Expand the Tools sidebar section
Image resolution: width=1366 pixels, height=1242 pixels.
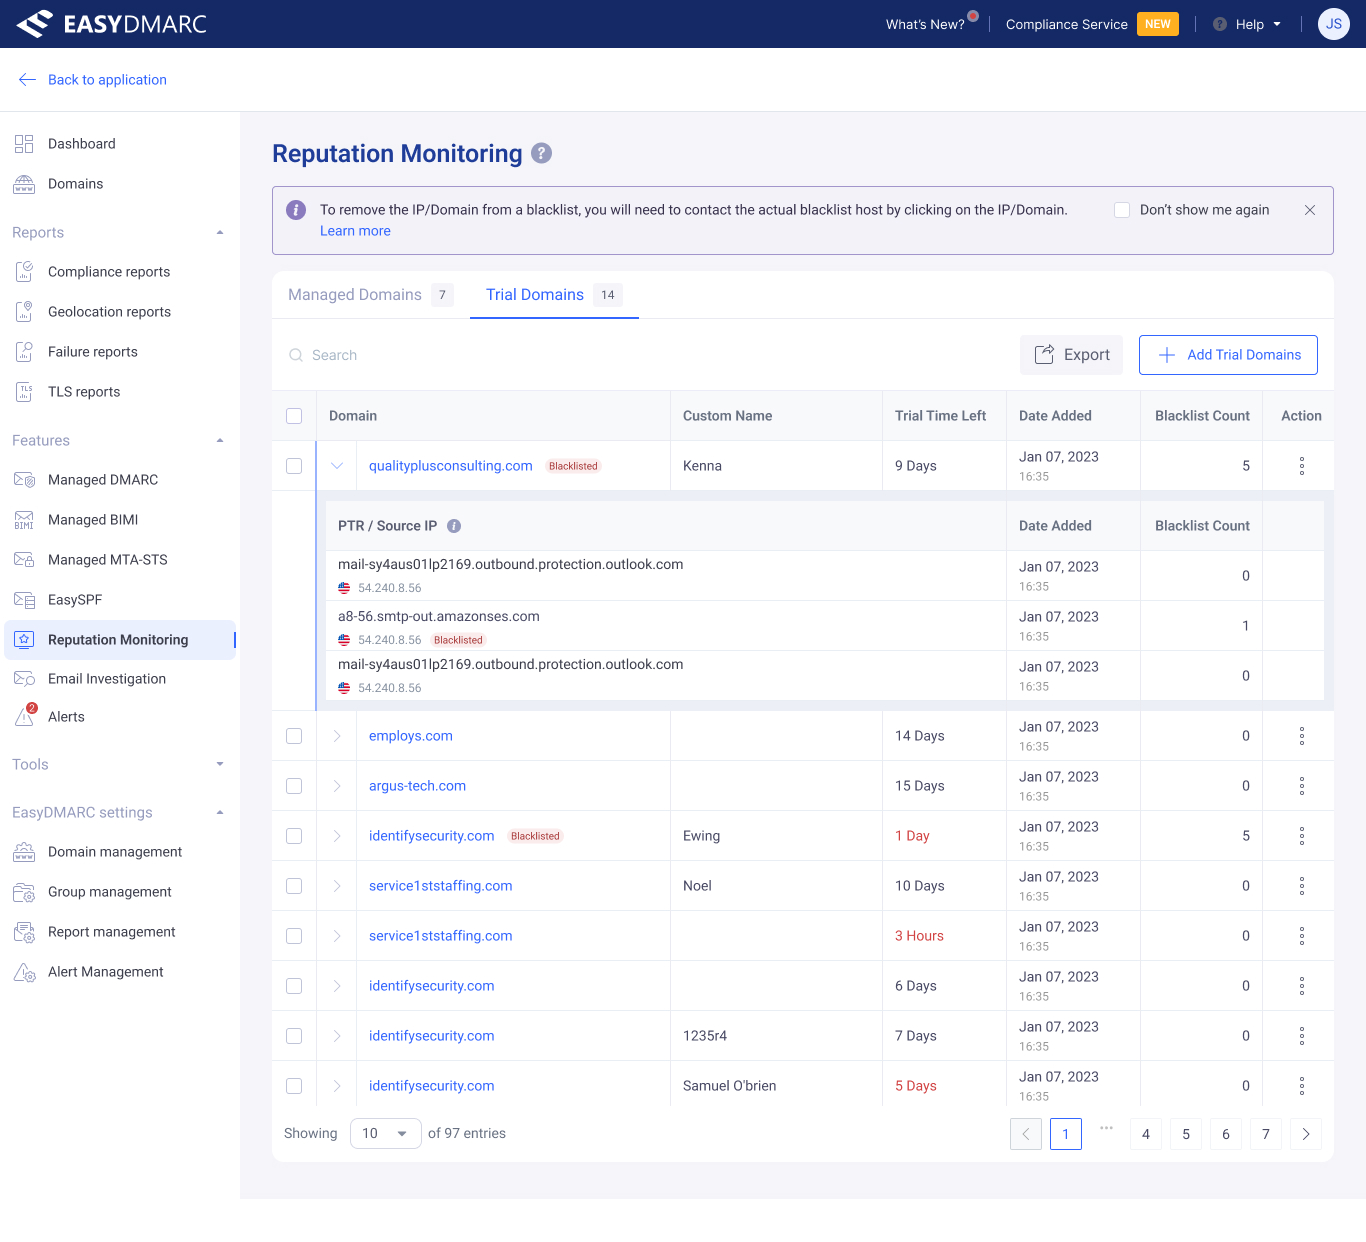pos(220,765)
